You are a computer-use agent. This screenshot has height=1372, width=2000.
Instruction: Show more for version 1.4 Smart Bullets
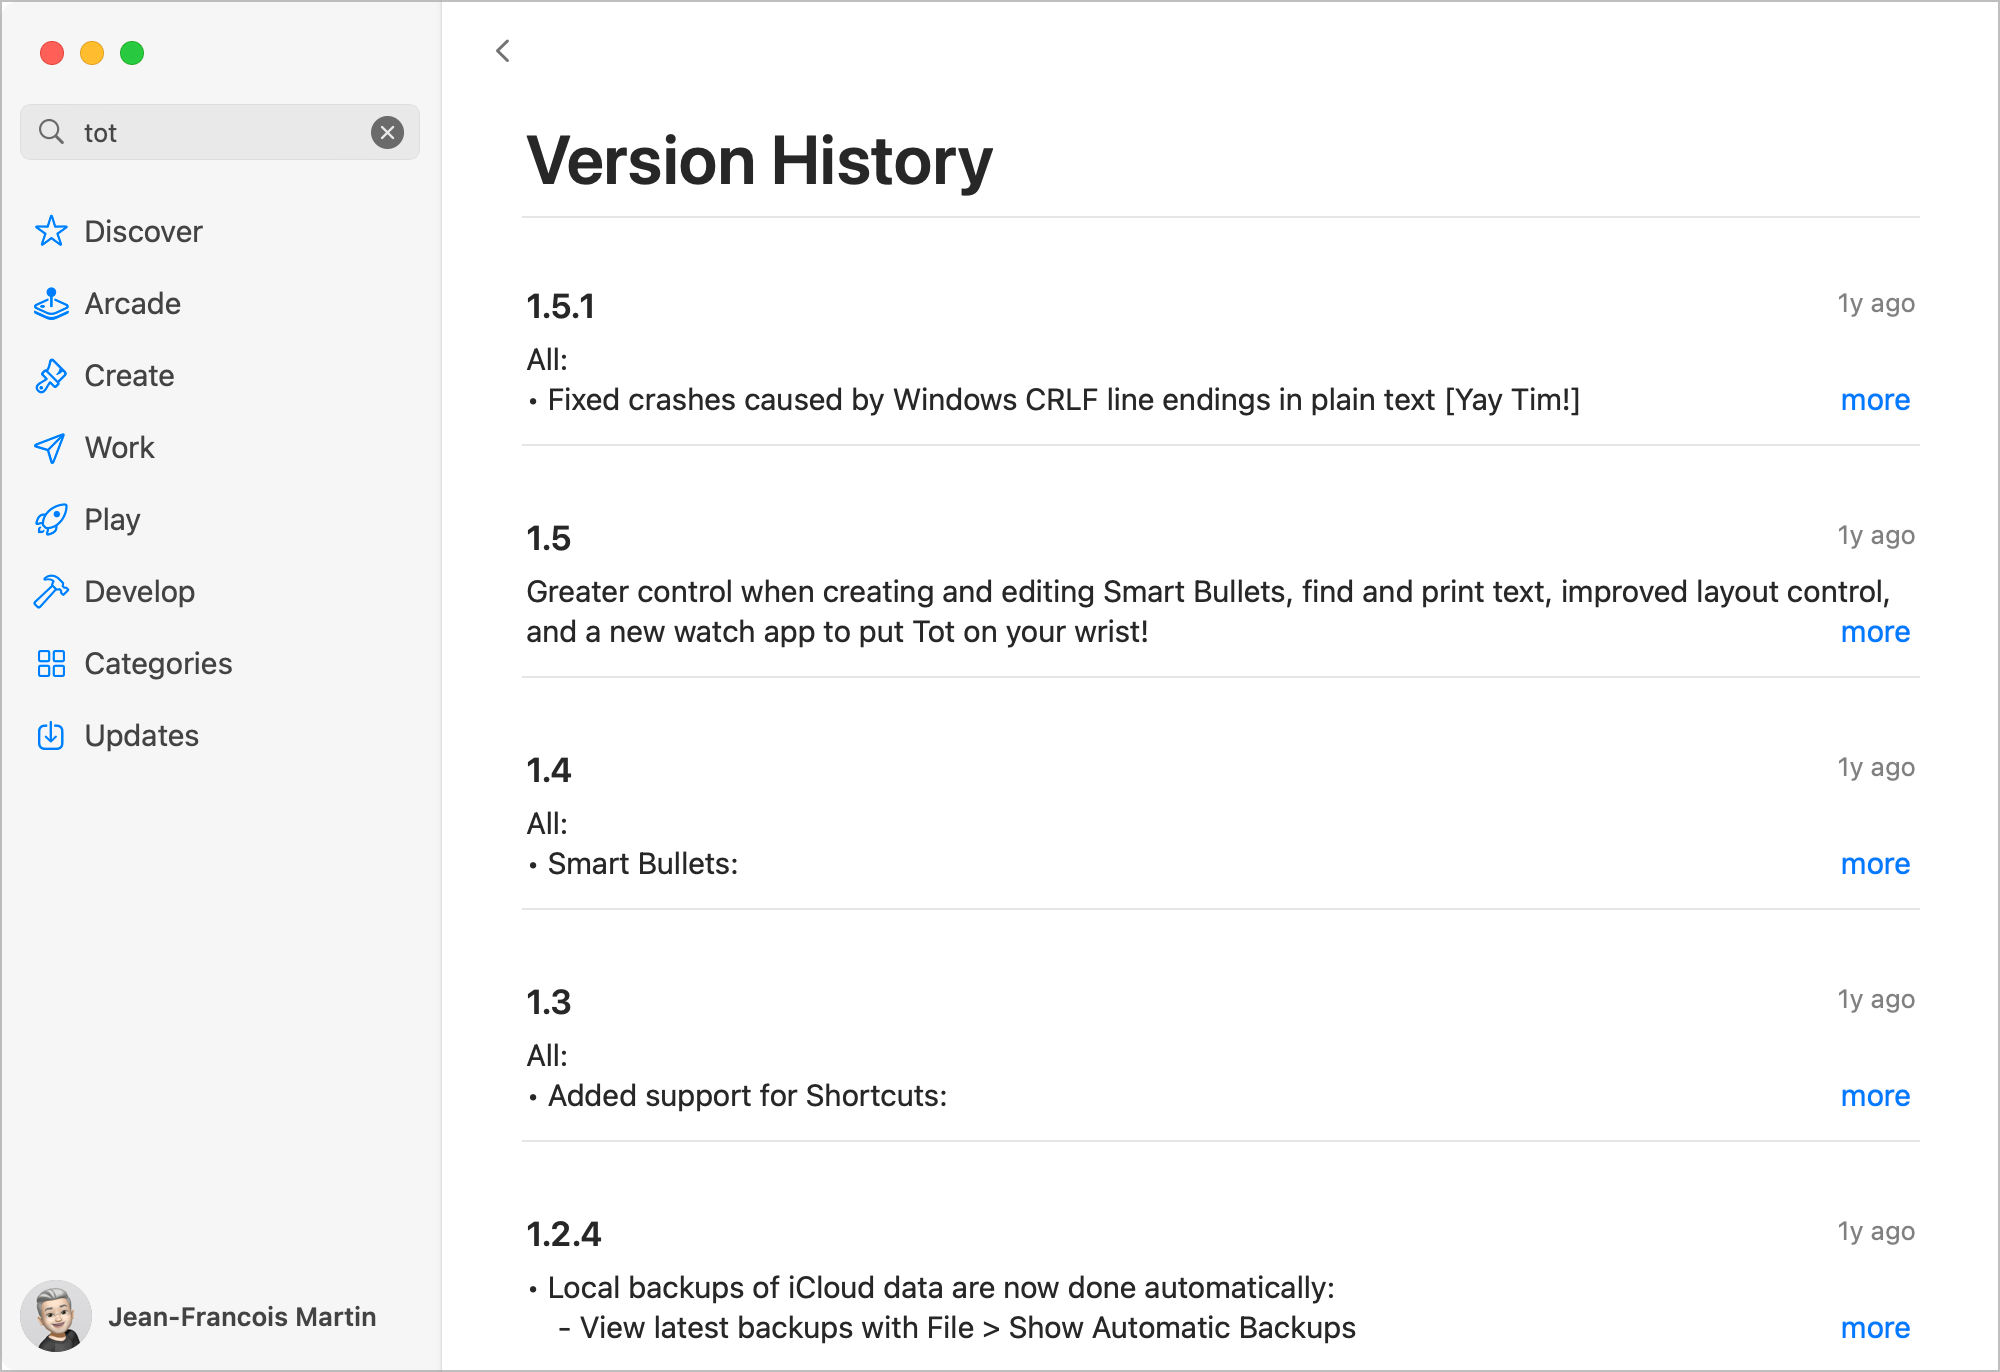(1874, 863)
